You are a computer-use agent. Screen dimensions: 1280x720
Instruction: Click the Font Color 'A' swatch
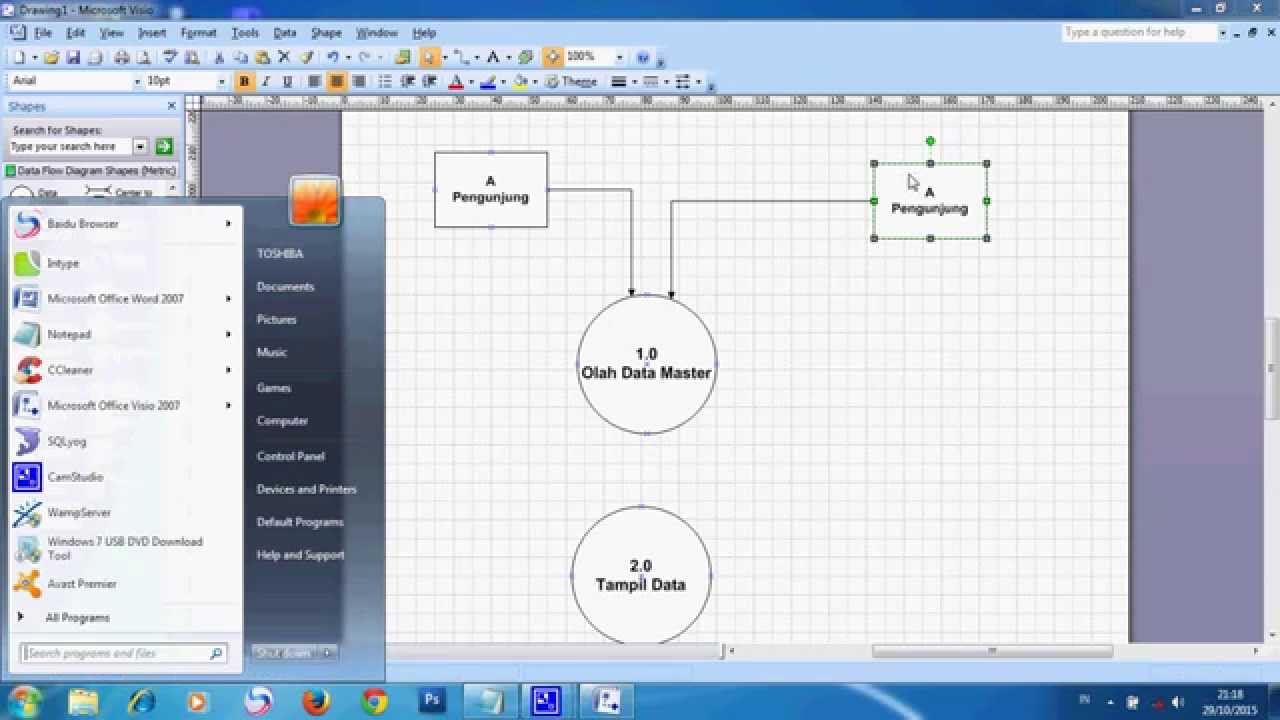pyautogui.click(x=456, y=81)
